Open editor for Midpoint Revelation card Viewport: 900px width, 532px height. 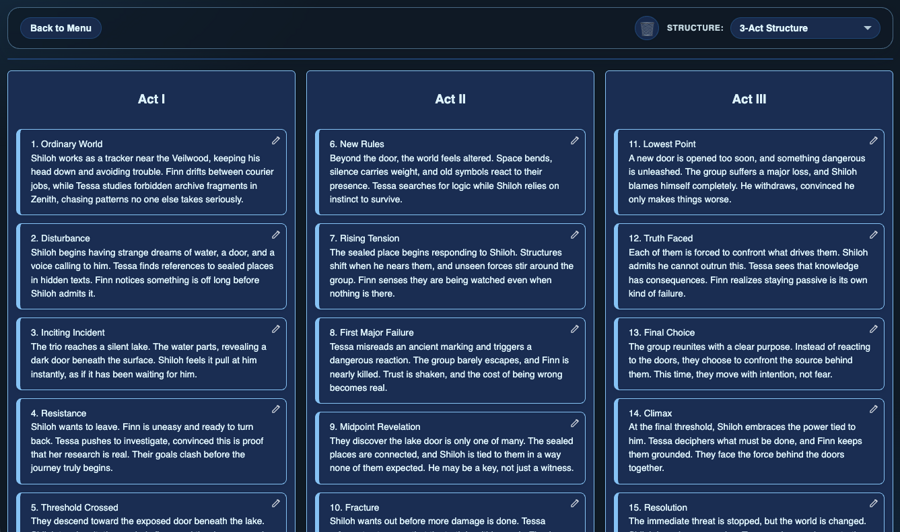575,423
